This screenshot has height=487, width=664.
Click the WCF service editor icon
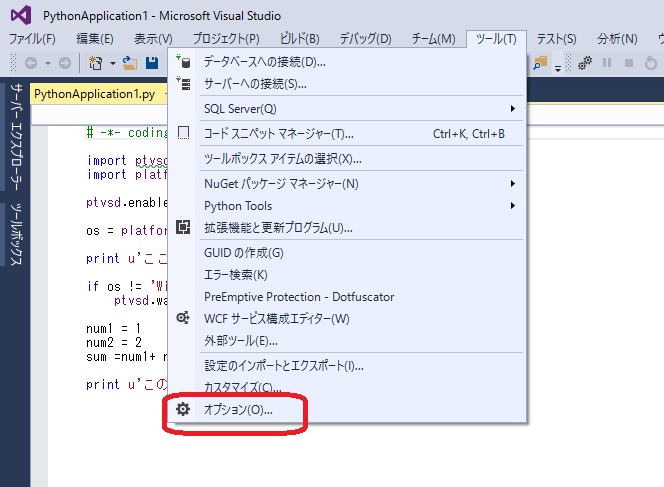click(183, 318)
